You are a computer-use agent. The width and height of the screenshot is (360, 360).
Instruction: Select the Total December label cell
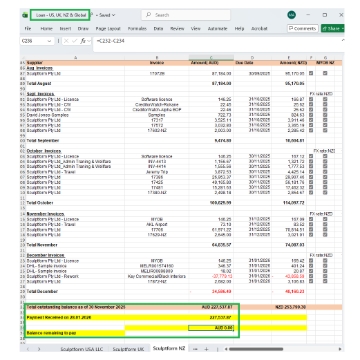coord(75,292)
